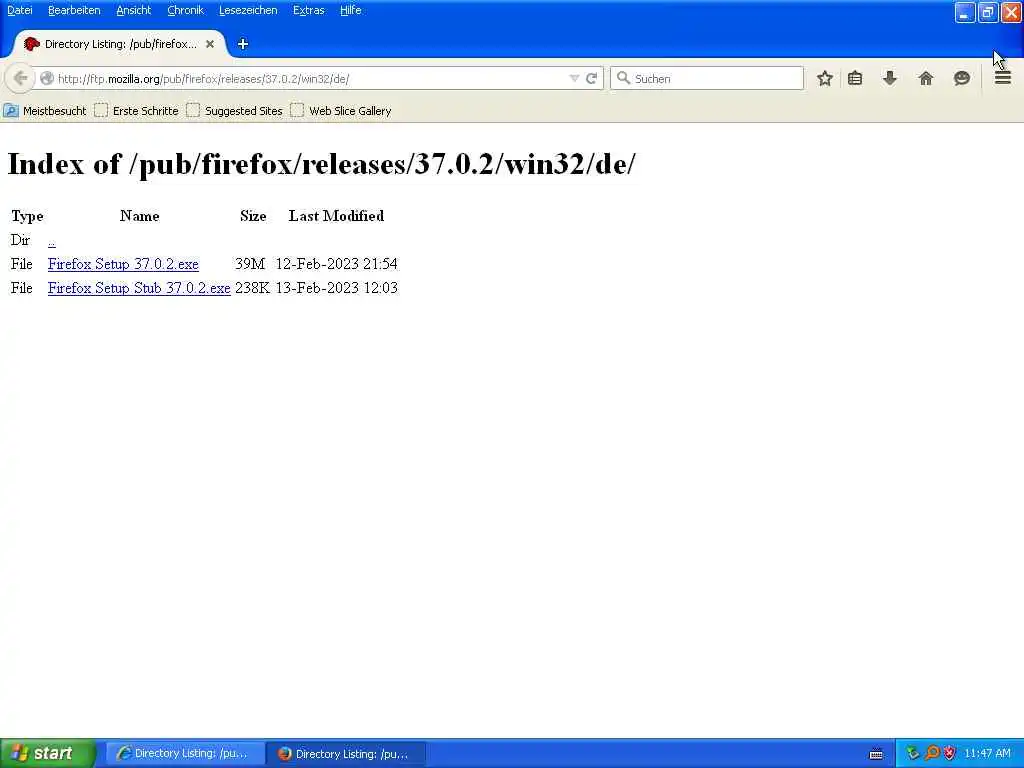Image resolution: width=1024 pixels, height=768 pixels.
Task: Download Firefox Setup 37.0.2.exe
Action: 123,264
